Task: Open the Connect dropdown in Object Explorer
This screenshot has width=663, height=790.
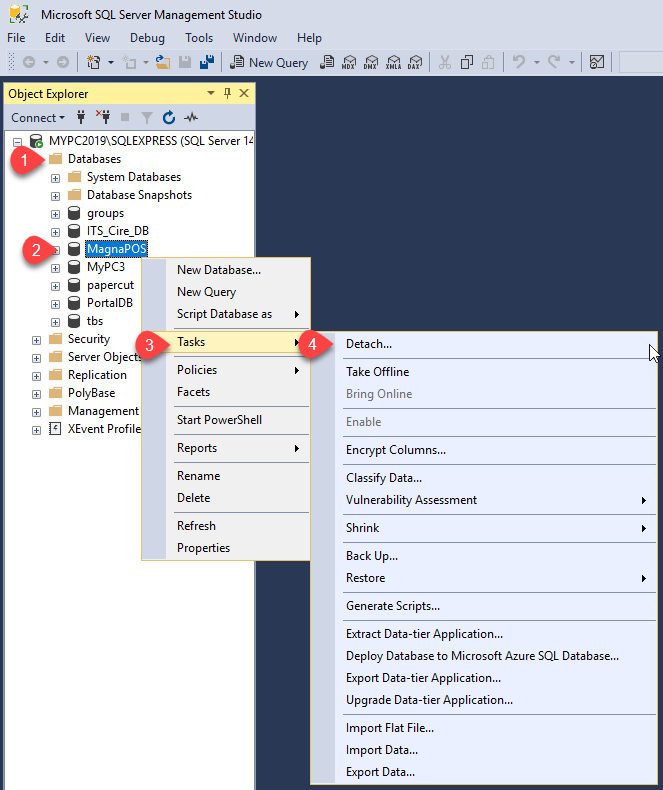Action: (38, 117)
